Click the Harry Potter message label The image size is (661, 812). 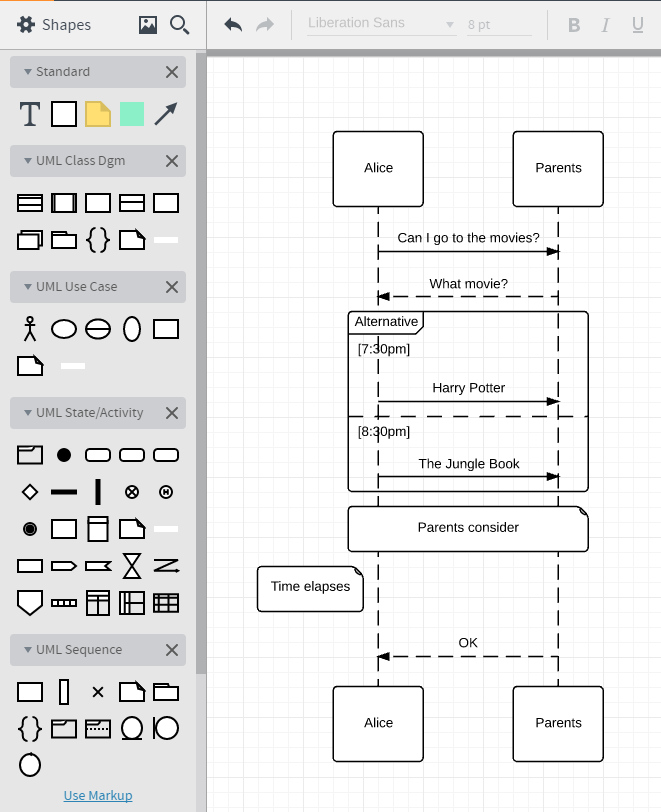[468, 388]
